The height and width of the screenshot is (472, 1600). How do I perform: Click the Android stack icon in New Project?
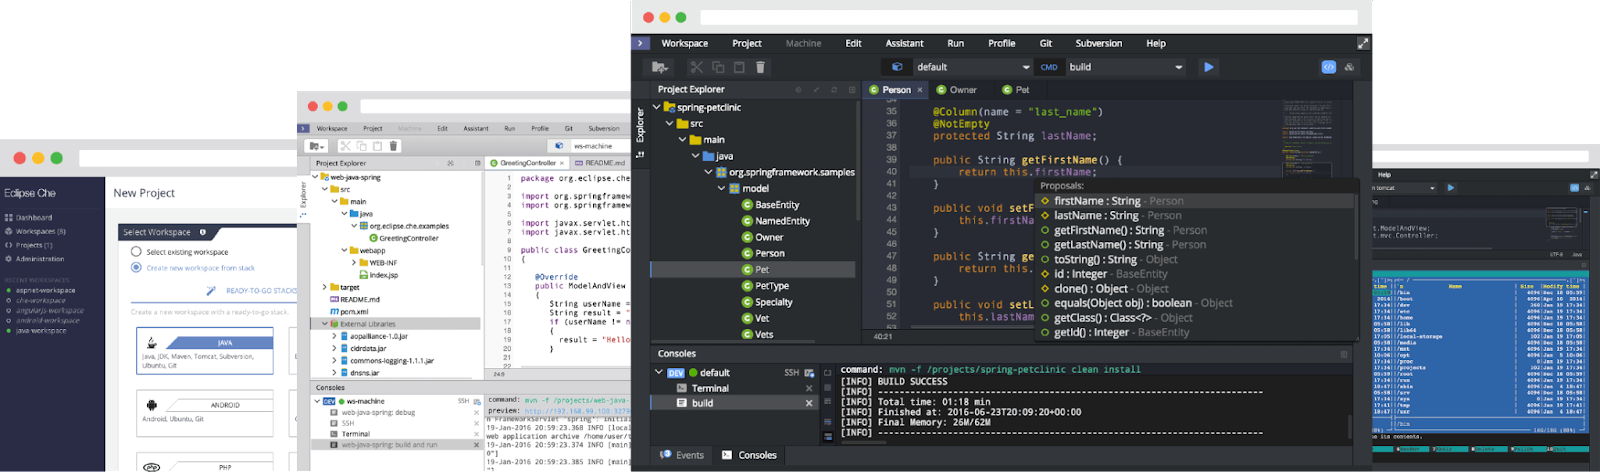click(x=152, y=405)
